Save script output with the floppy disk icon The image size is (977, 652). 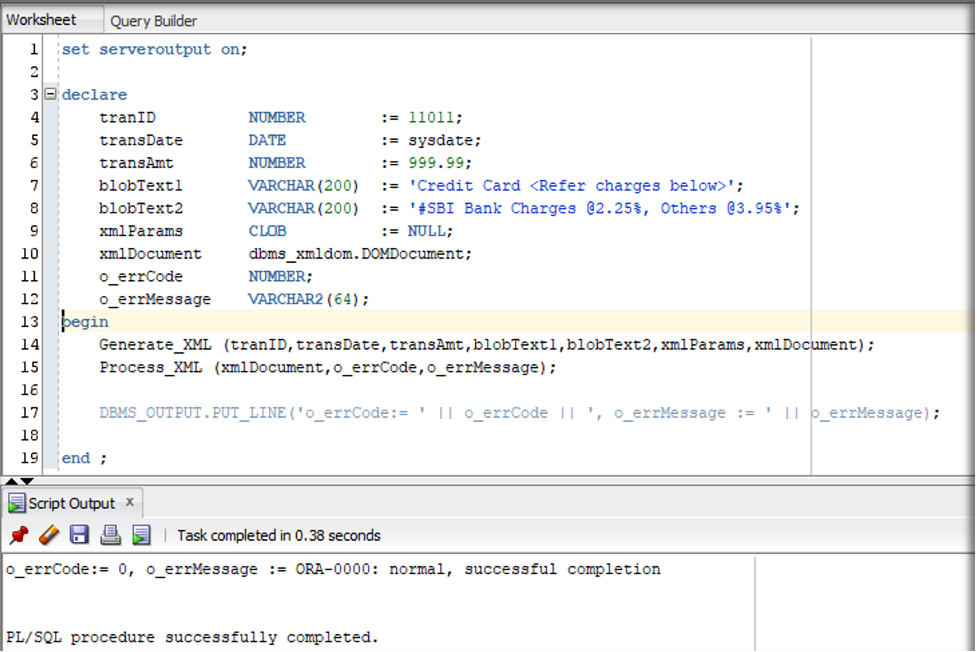(80, 535)
